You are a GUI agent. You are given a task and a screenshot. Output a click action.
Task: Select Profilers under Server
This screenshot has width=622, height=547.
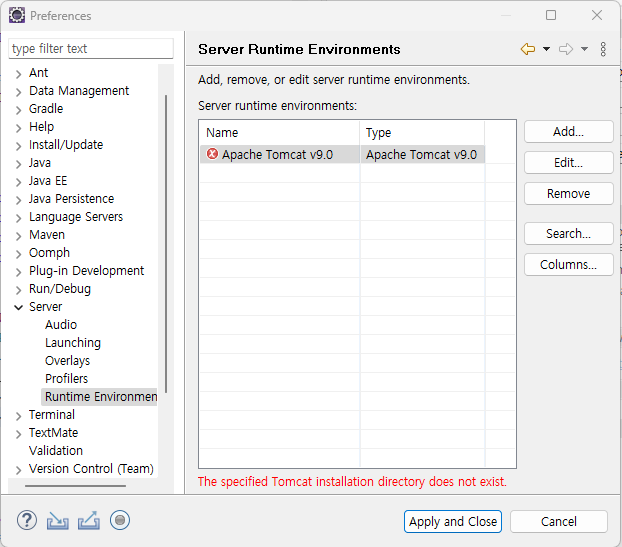[66, 378]
